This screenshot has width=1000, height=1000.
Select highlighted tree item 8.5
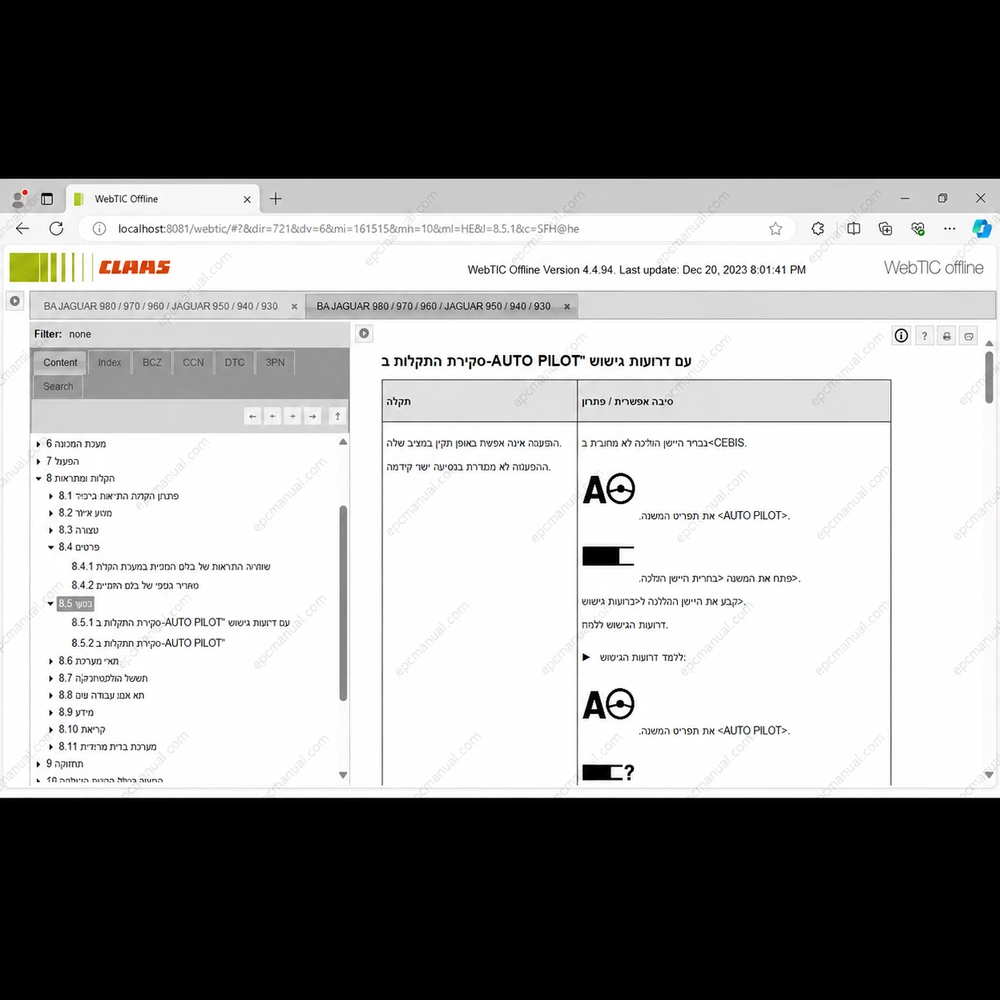[75, 603]
